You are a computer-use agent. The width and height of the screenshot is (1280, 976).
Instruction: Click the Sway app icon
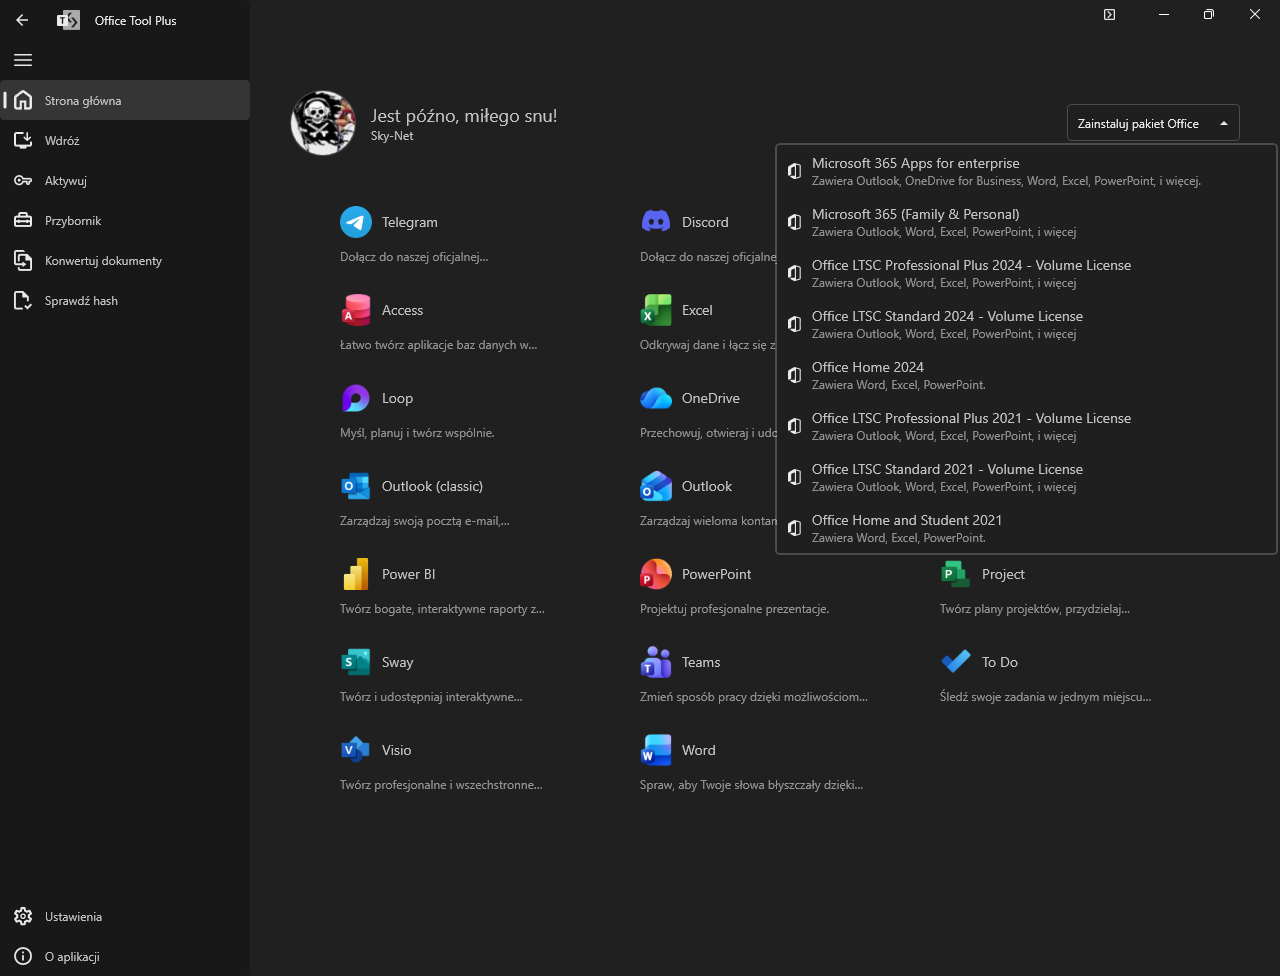click(356, 662)
